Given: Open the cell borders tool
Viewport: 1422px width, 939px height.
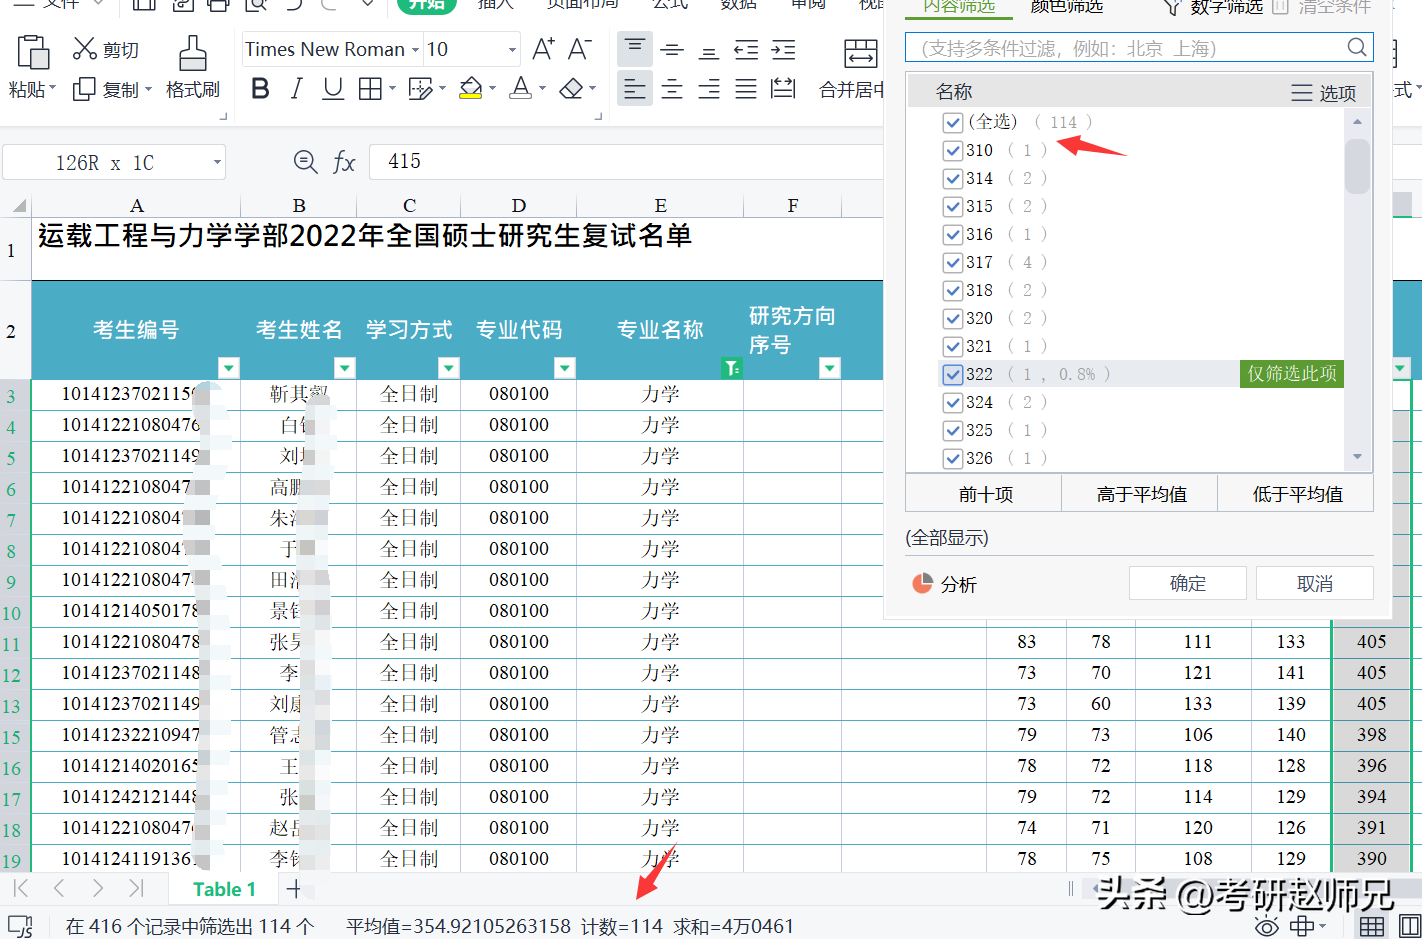Looking at the screenshot, I should 370,89.
